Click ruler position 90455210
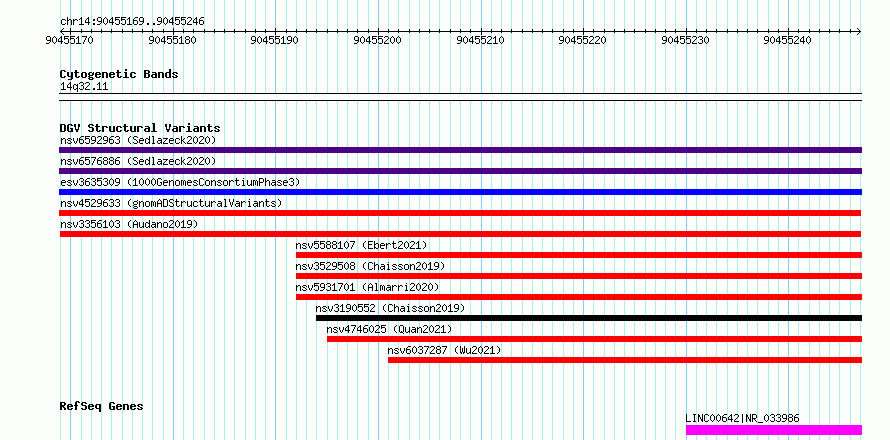The height and width of the screenshot is (440, 890). point(481,40)
